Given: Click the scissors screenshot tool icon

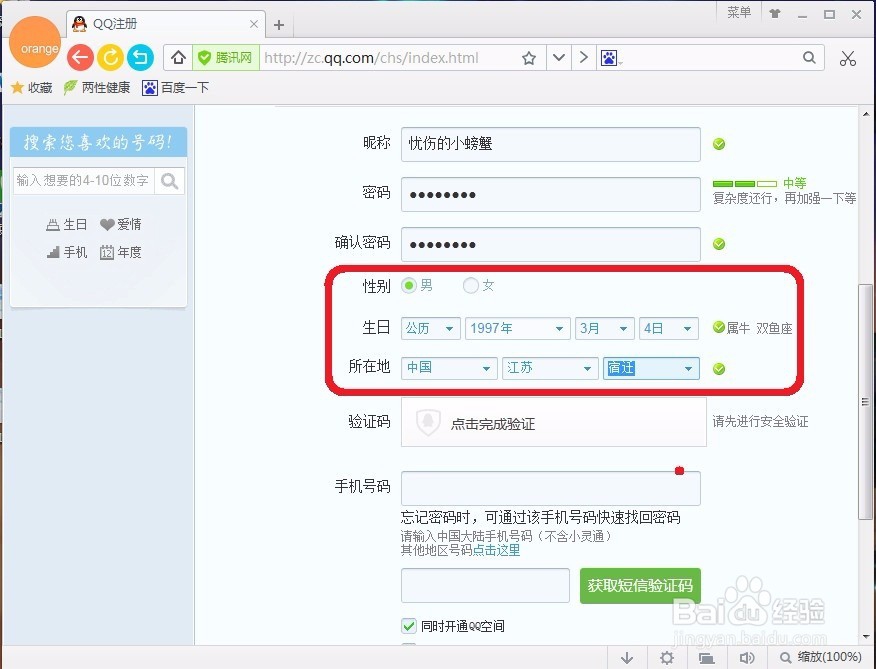Looking at the screenshot, I should [847, 58].
